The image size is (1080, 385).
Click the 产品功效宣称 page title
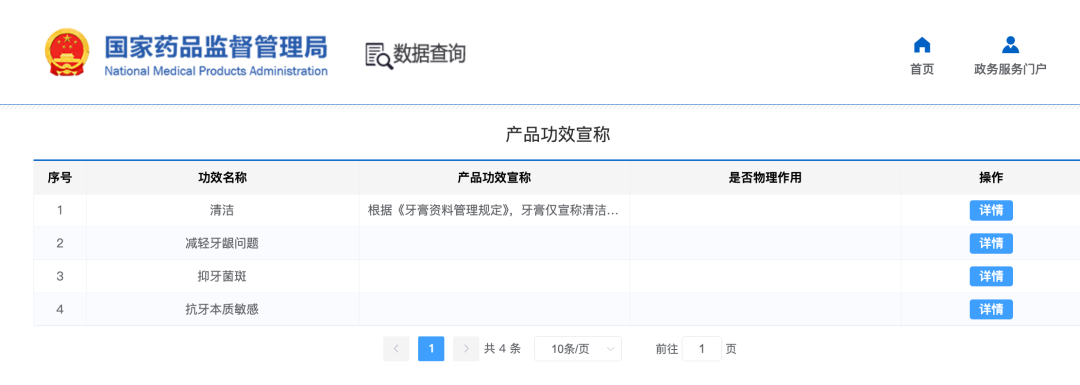(558, 135)
